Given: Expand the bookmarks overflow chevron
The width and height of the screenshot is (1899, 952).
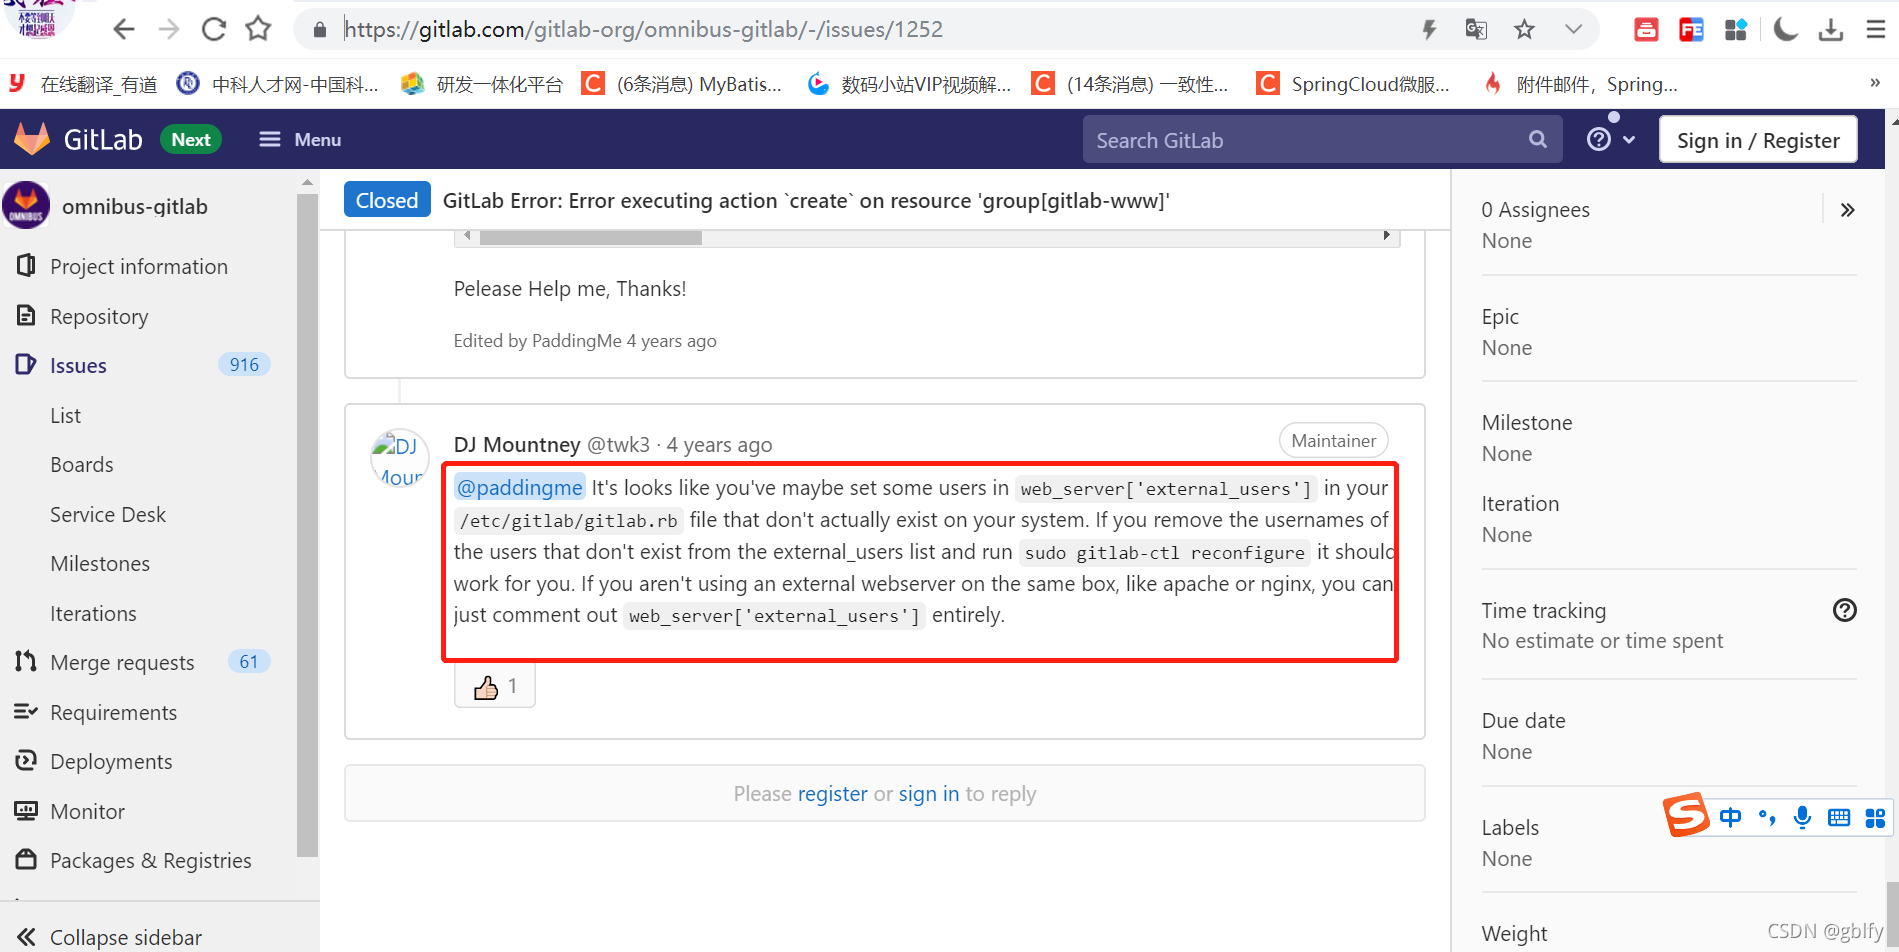Looking at the screenshot, I should [1875, 83].
